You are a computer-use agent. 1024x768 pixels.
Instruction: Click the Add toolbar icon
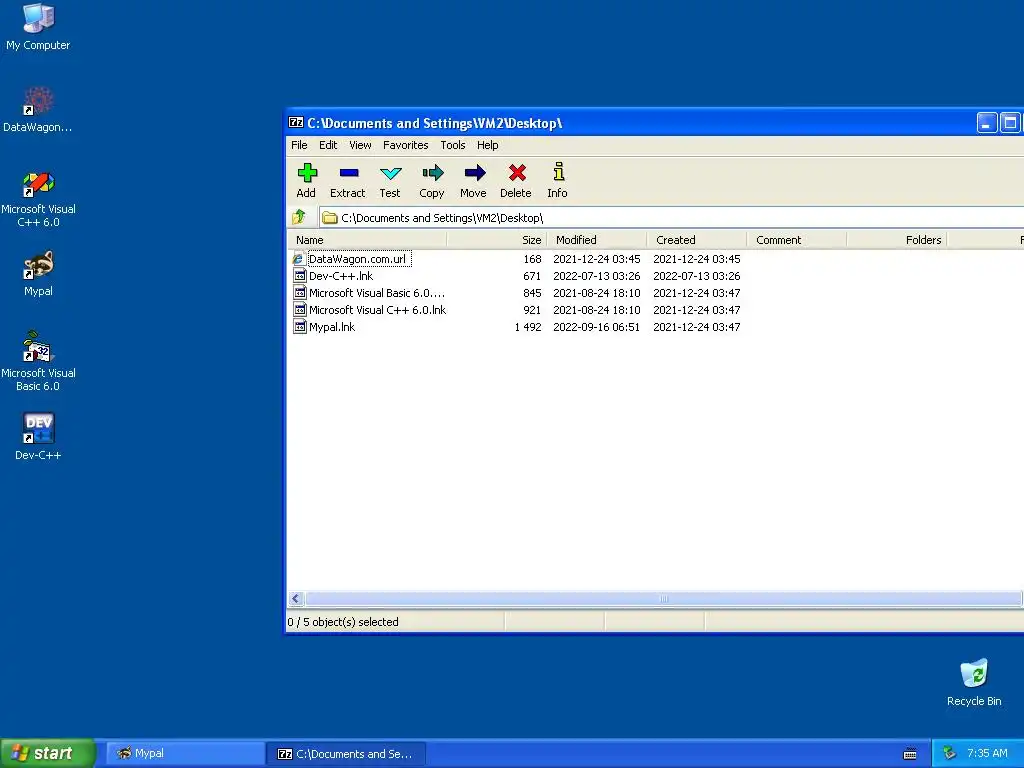pyautogui.click(x=306, y=173)
